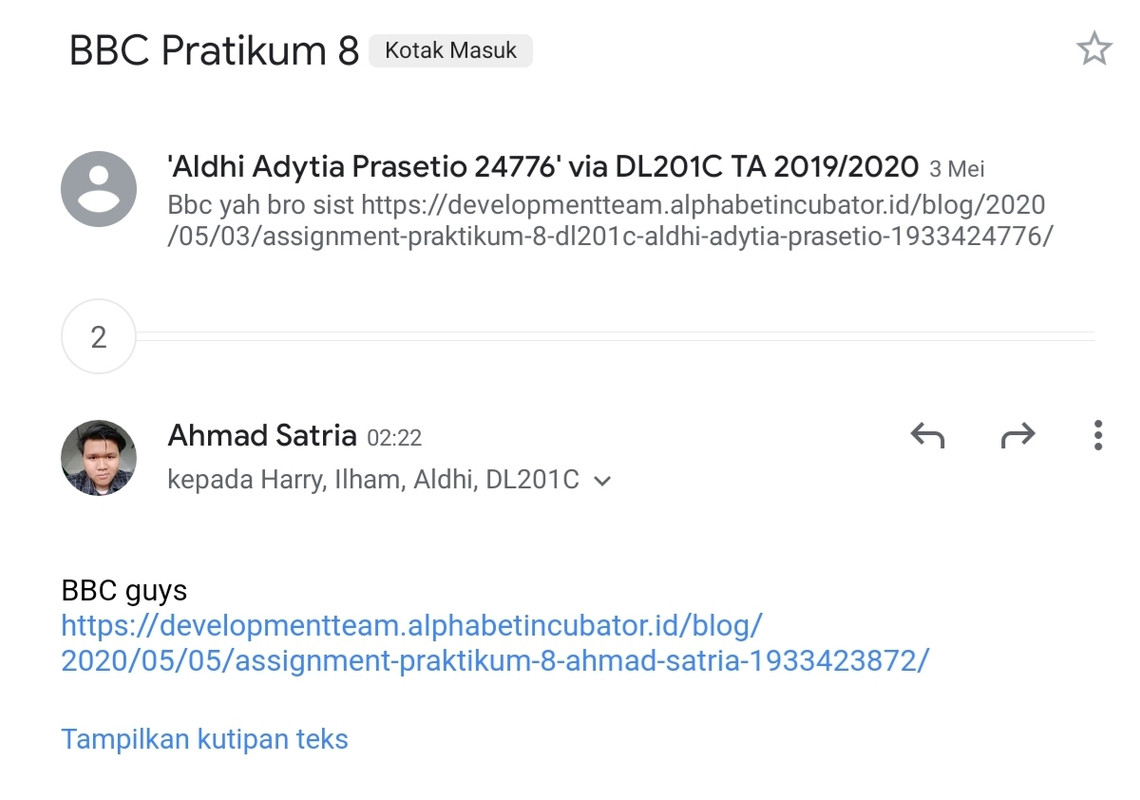The height and width of the screenshot is (800, 1140).
Task: Click the 3 Mei date label
Action: 957,169
